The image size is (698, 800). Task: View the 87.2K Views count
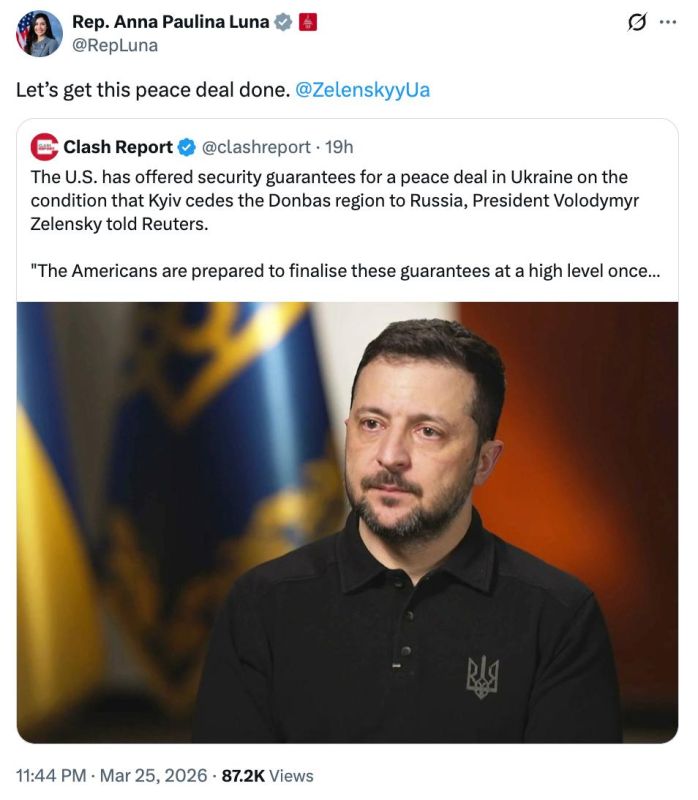[x=267, y=775]
